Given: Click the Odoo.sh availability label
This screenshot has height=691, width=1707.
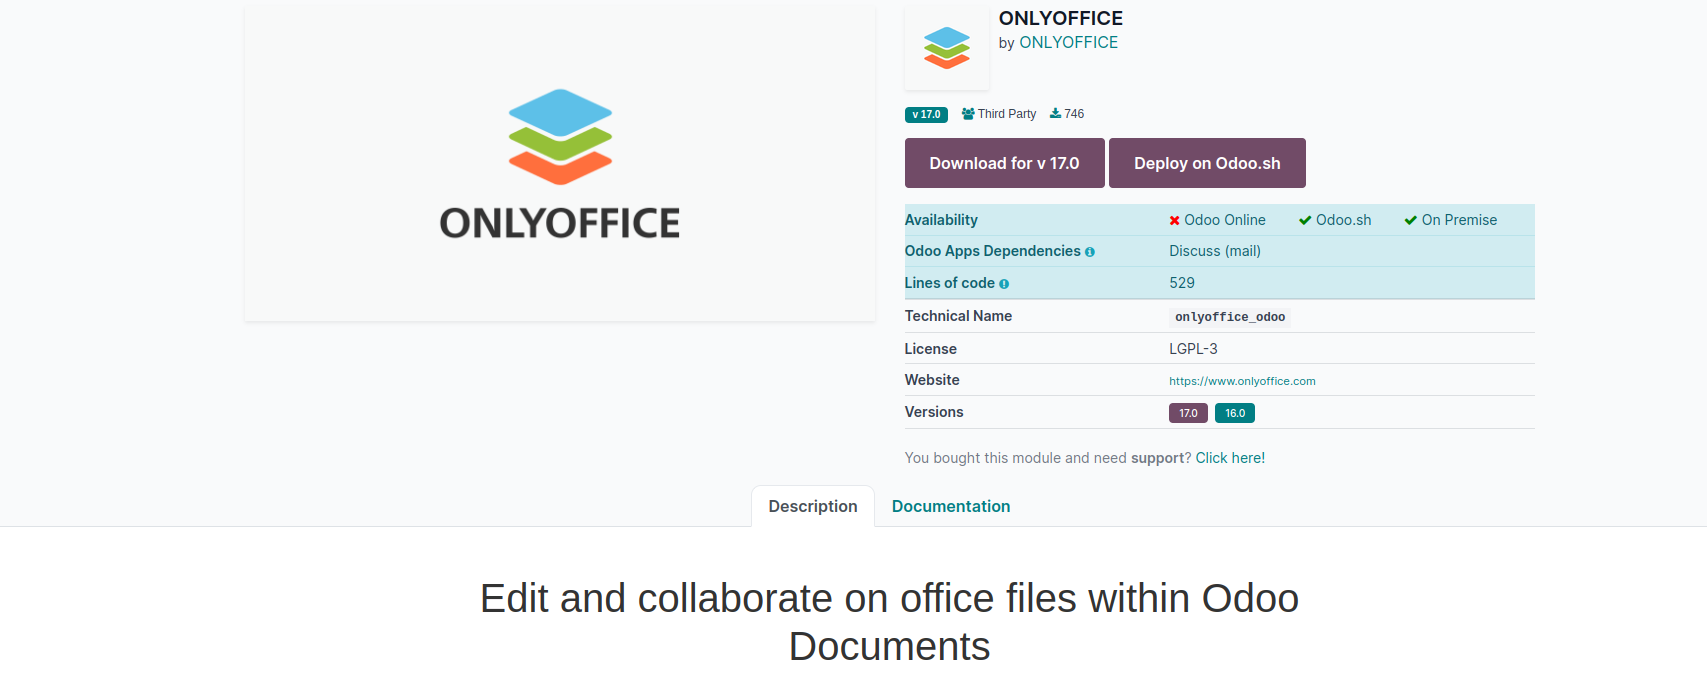Looking at the screenshot, I should point(1343,220).
